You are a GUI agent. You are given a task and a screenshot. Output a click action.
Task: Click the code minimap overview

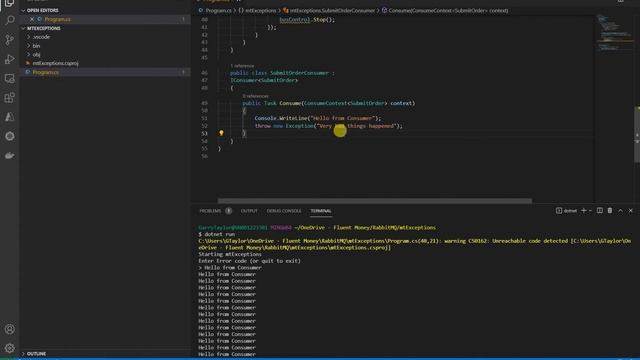click(x=614, y=33)
